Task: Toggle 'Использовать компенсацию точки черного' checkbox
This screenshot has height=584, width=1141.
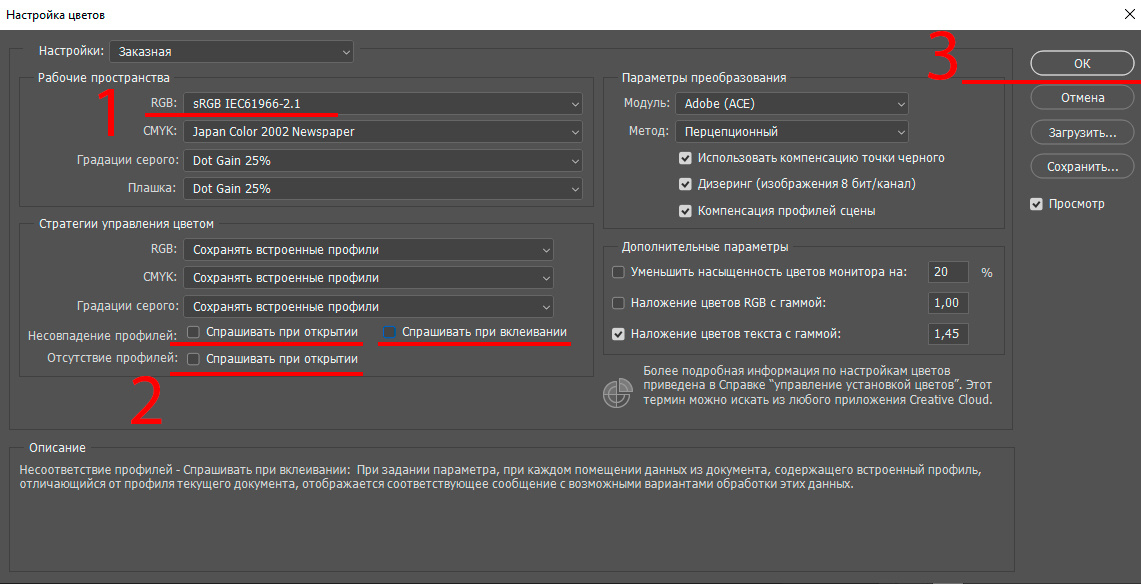Action: coord(685,158)
